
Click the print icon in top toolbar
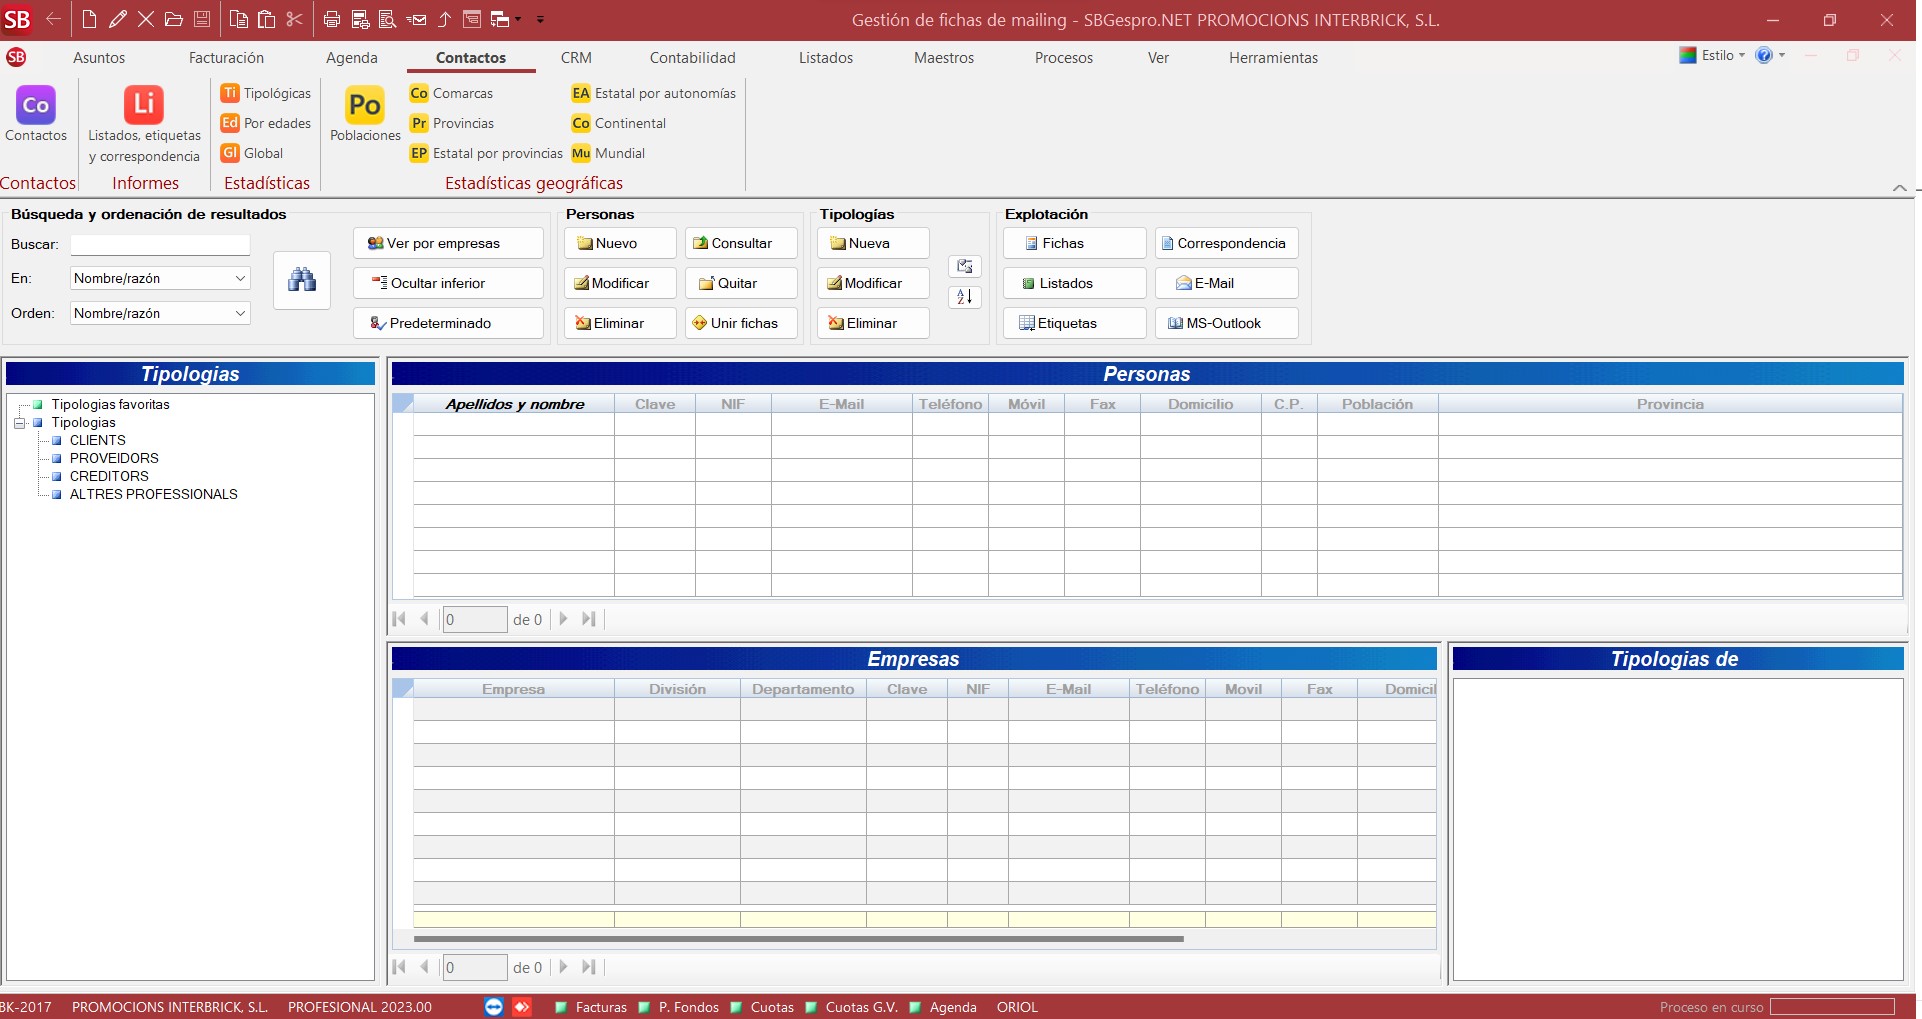pos(332,19)
